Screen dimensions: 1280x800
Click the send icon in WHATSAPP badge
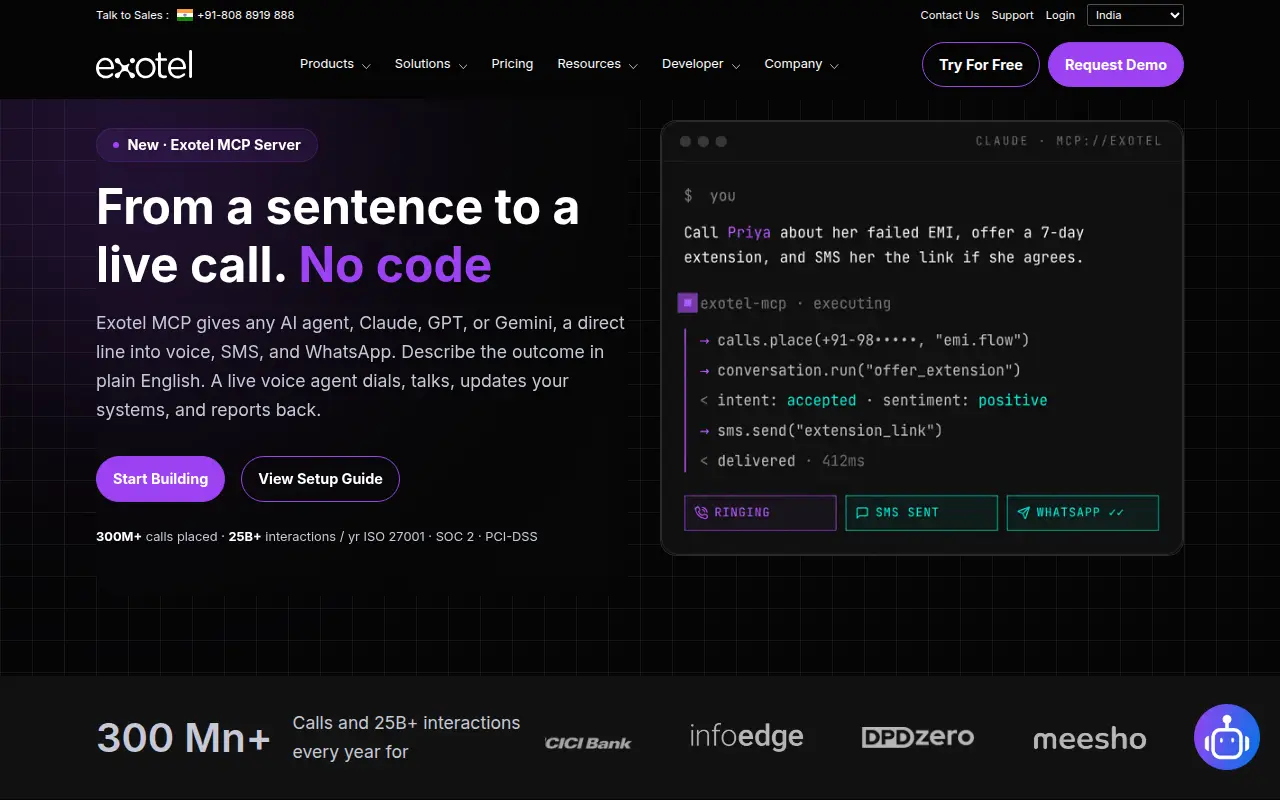[1024, 513]
